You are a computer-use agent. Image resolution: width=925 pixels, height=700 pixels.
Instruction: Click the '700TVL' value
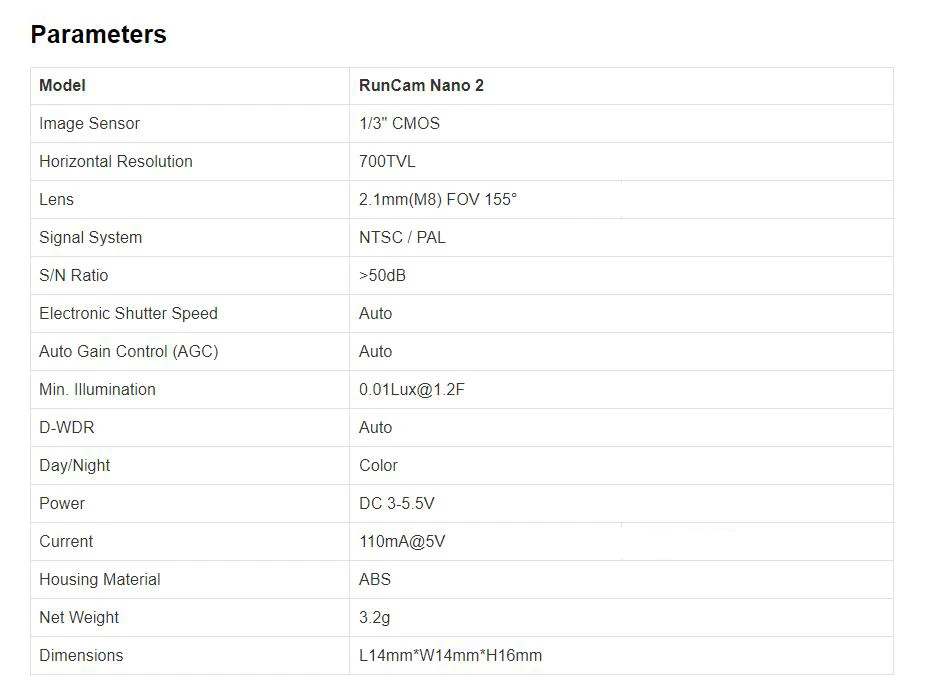coord(387,162)
